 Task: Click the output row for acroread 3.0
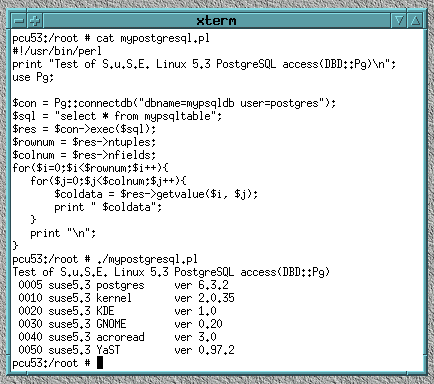tap(117, 337)
